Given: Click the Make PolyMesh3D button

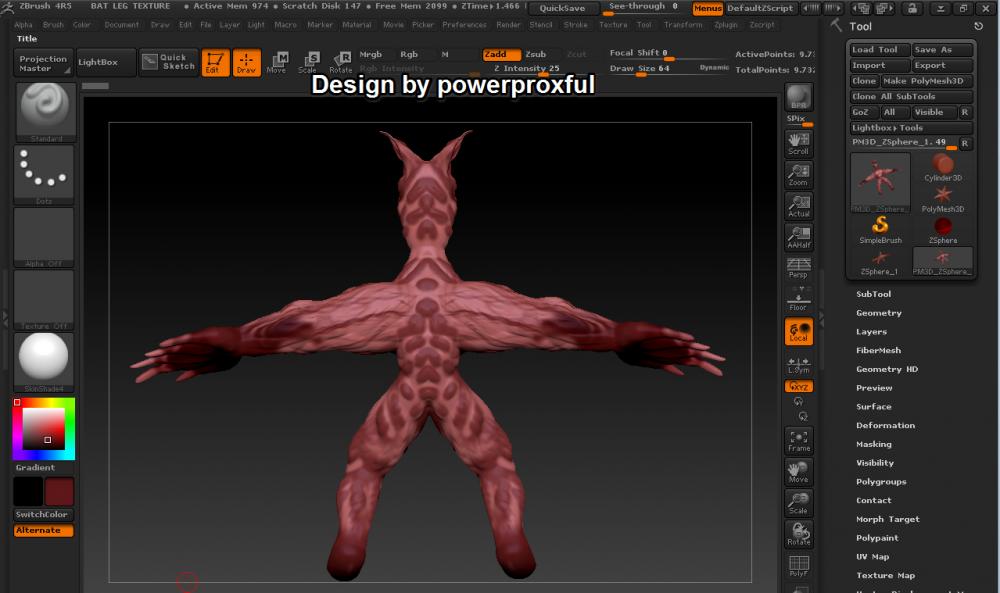Looking at the screenshot, I should point(923,81).
